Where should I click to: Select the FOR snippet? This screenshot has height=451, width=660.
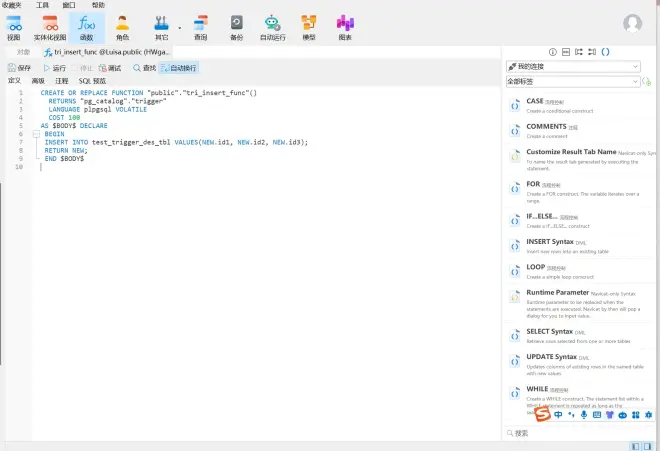pos(580,192)
